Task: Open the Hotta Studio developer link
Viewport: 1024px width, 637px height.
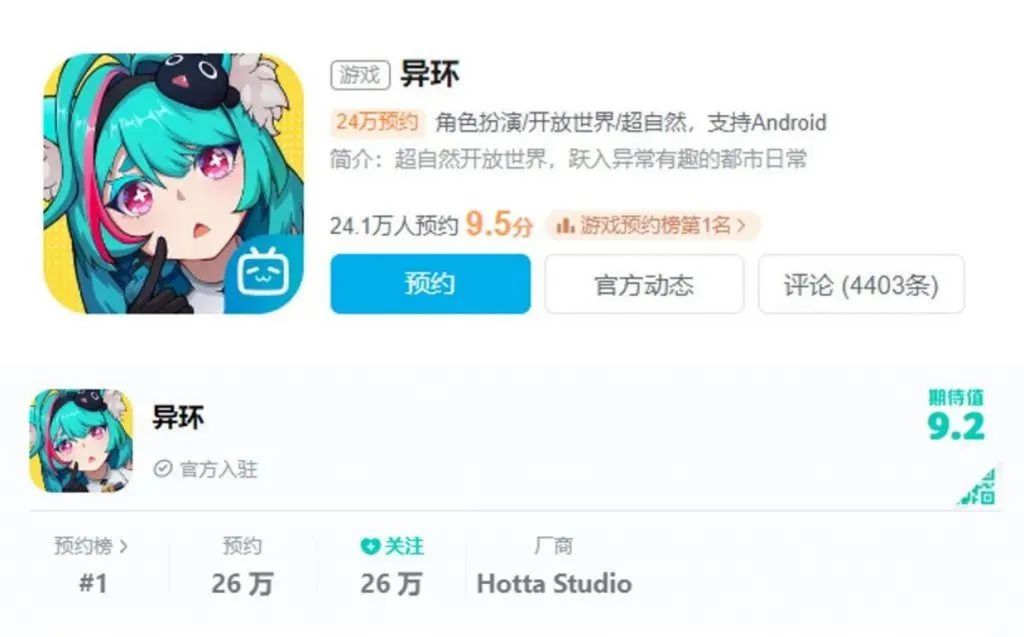Action: pyautogui.click(x=554, y=583)
